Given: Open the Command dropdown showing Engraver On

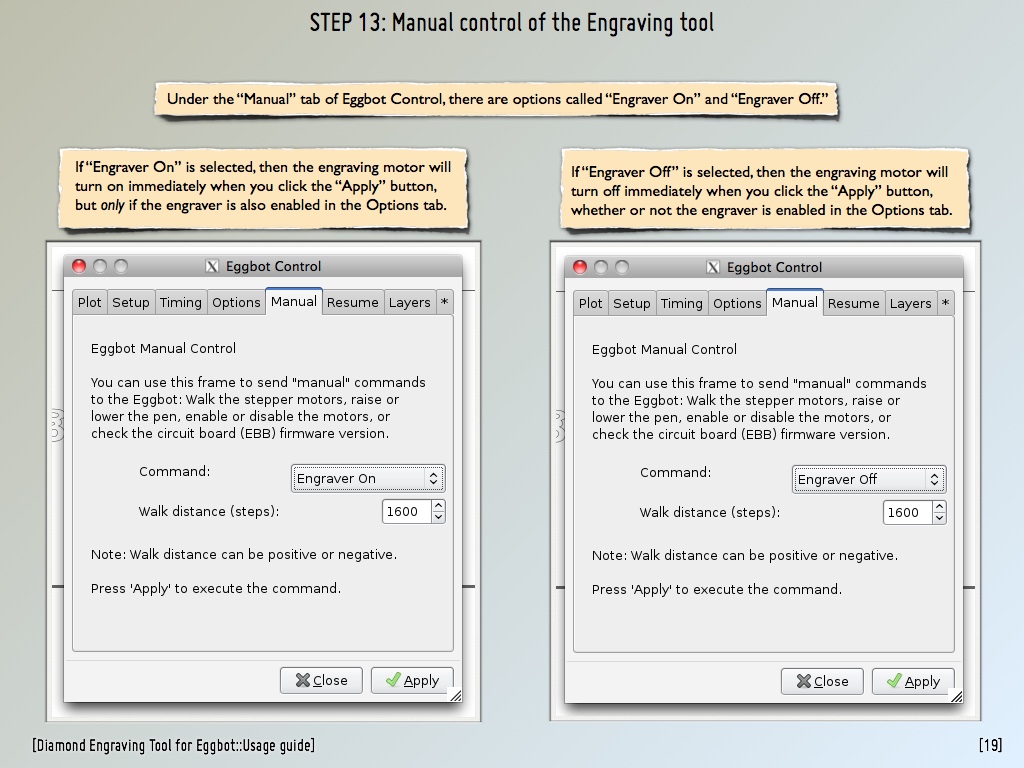Looking at the screenshot, I should pos(368,478).
